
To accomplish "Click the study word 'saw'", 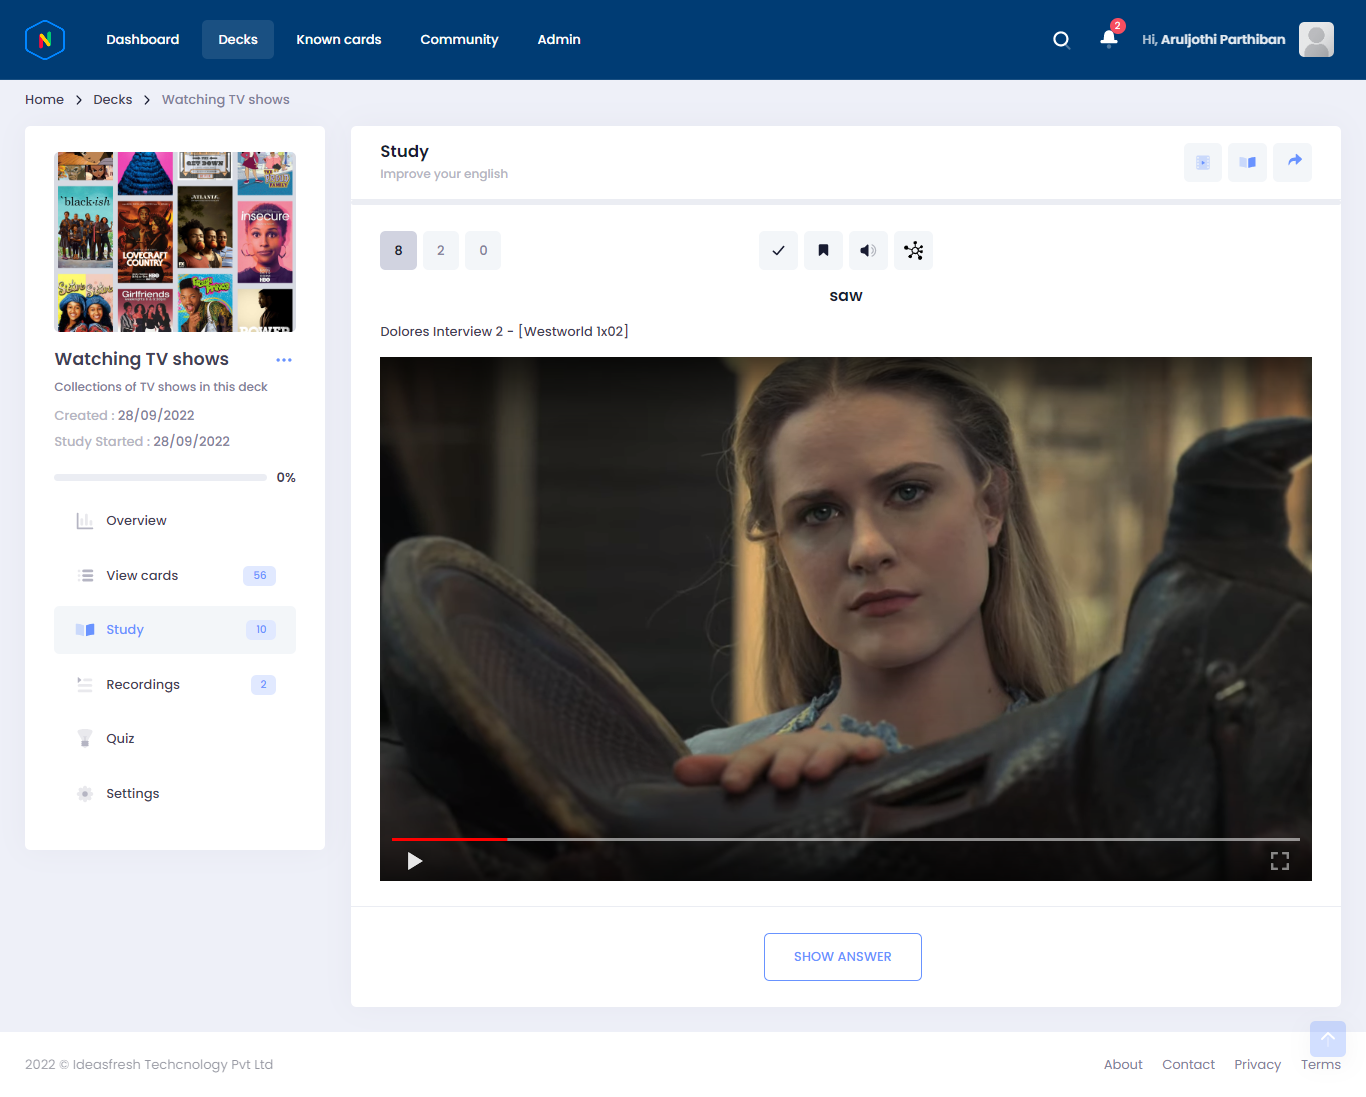I will point(846,296).
